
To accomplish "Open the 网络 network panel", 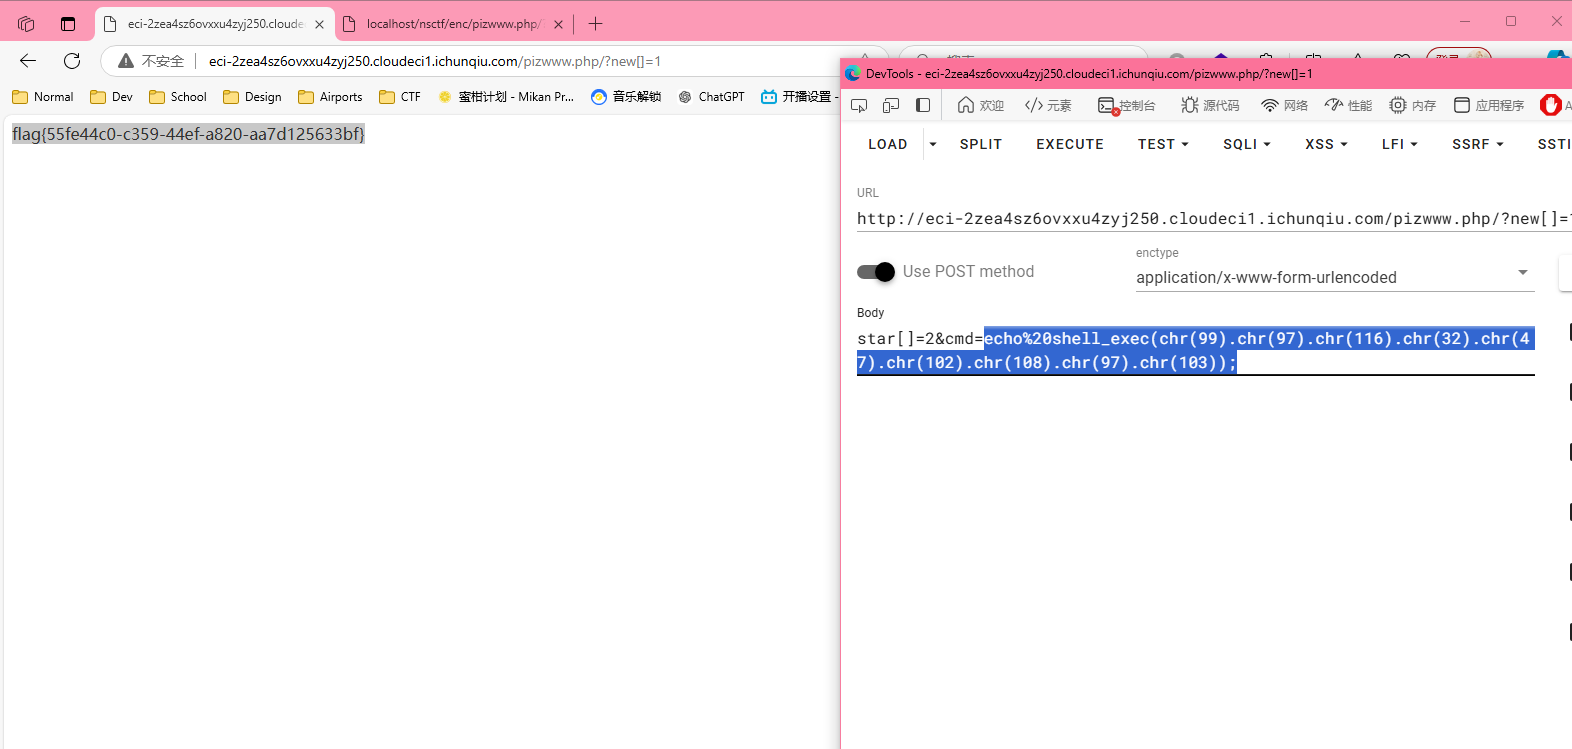I will pyautogui.click(x=1285, y=105).
